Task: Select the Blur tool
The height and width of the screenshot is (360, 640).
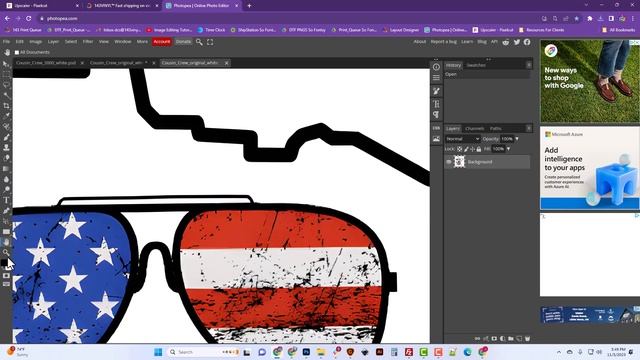Action: [x=6, y=179]
